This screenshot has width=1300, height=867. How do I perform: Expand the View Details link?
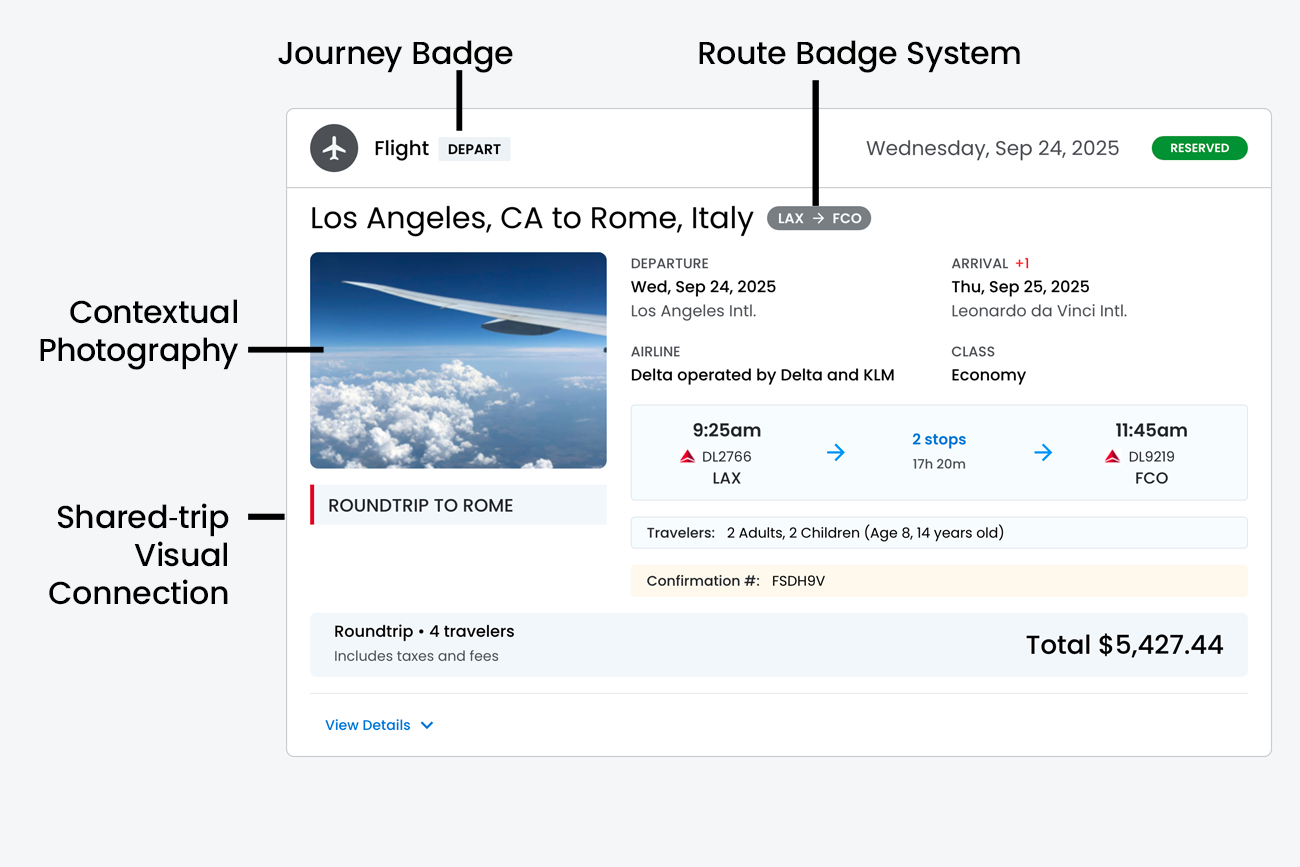click(368, 725)
